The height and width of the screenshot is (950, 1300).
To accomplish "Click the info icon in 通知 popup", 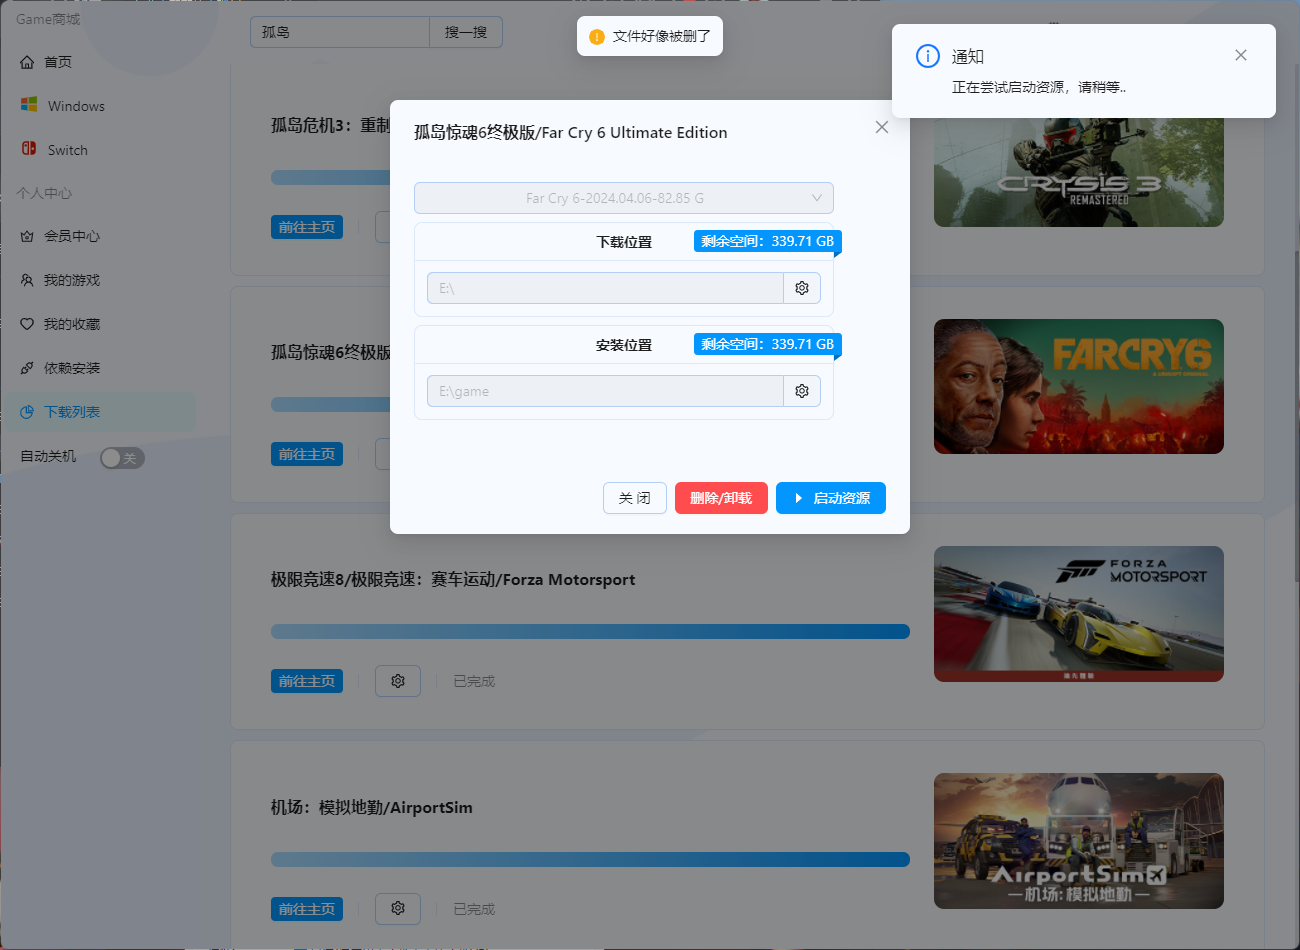I will (x=928, y=56).
